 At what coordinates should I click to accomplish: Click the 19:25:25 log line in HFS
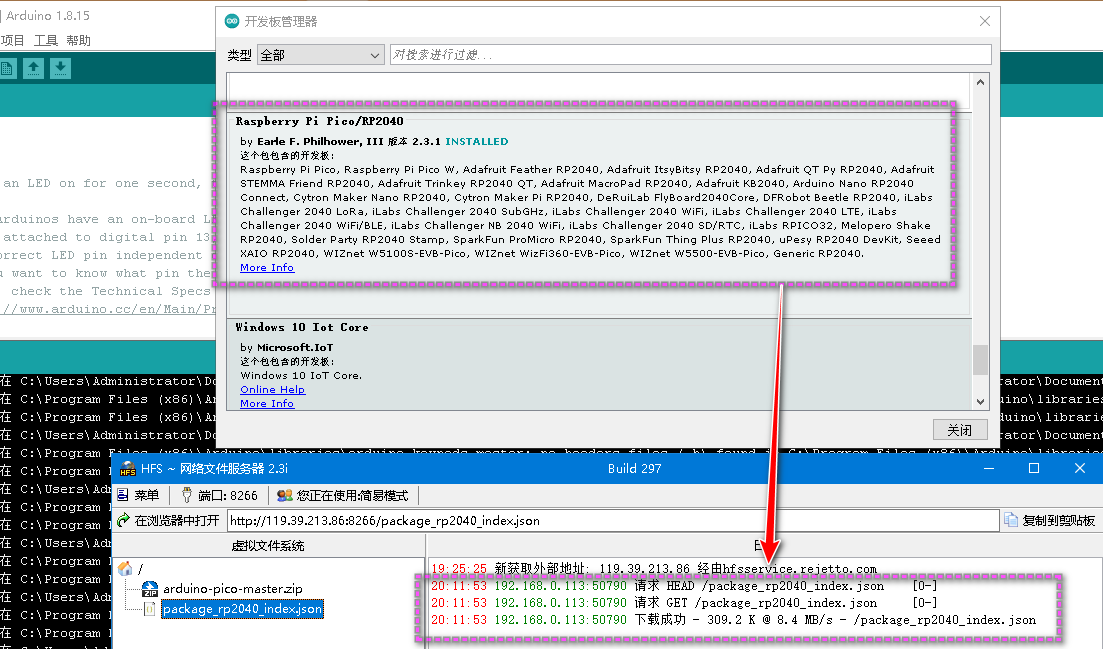tap(654, 568)
